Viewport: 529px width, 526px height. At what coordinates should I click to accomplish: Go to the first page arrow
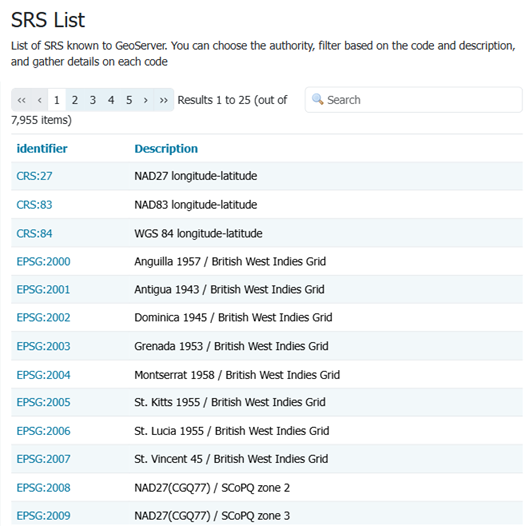tap(22, 100)
